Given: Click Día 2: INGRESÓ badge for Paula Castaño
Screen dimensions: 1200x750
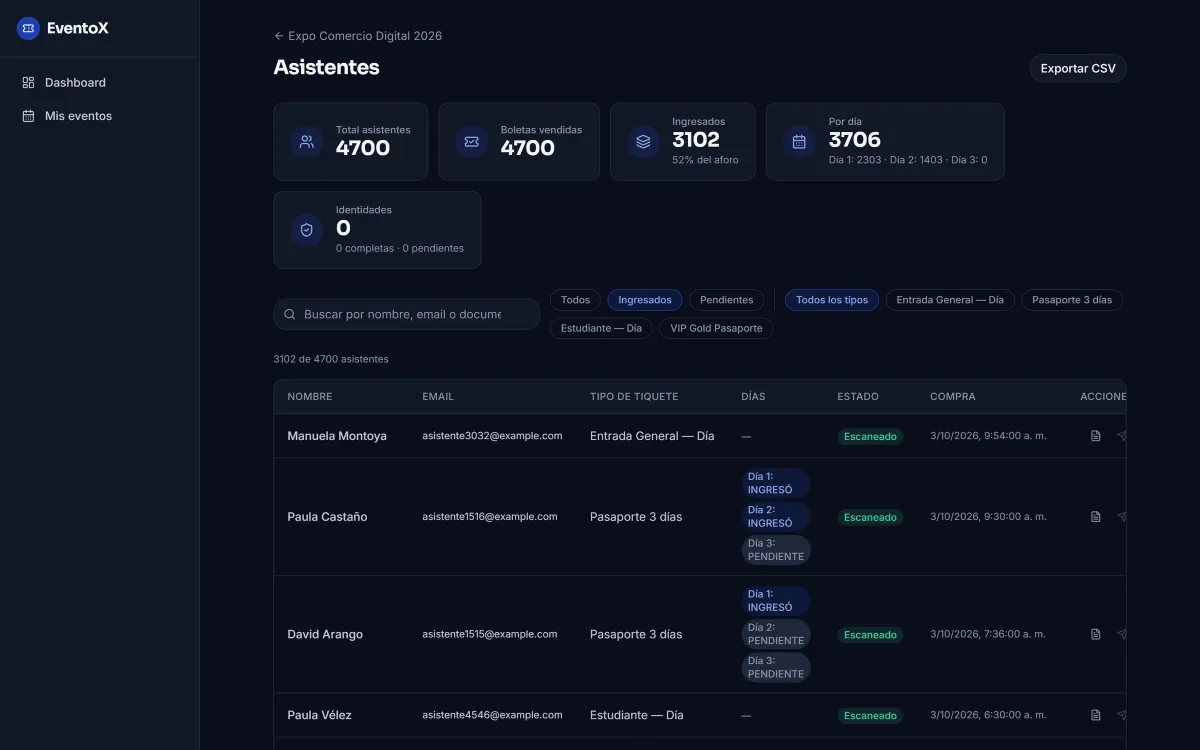Looking at the screenshot, I should tap(776, 517).
